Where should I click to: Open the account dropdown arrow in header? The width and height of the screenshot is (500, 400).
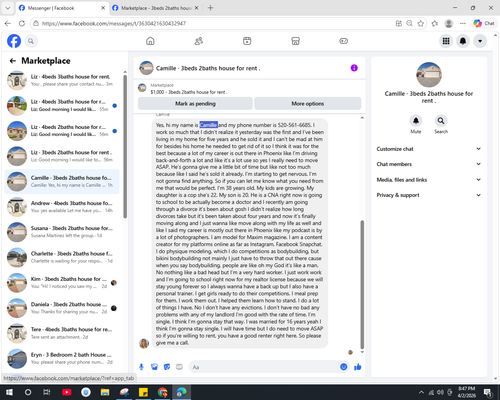pos(480,41)
